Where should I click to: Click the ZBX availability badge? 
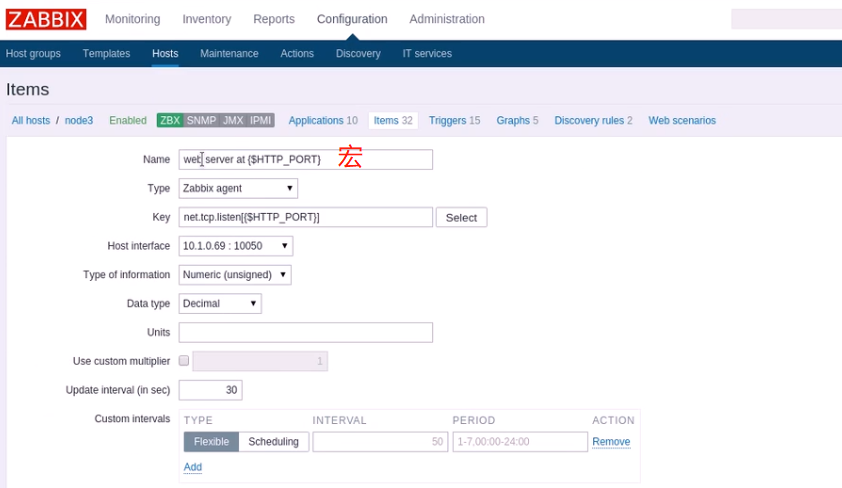[x=170, y=120]
